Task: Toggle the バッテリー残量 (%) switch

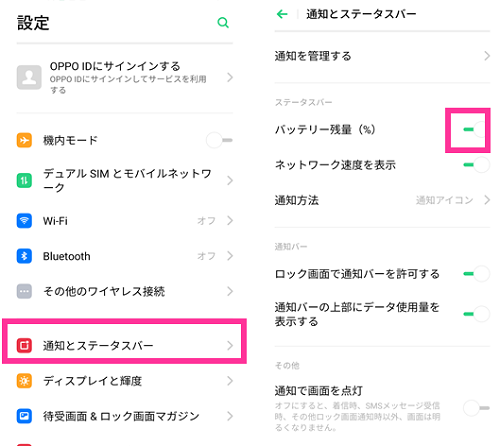Action: tap(476, 129)
